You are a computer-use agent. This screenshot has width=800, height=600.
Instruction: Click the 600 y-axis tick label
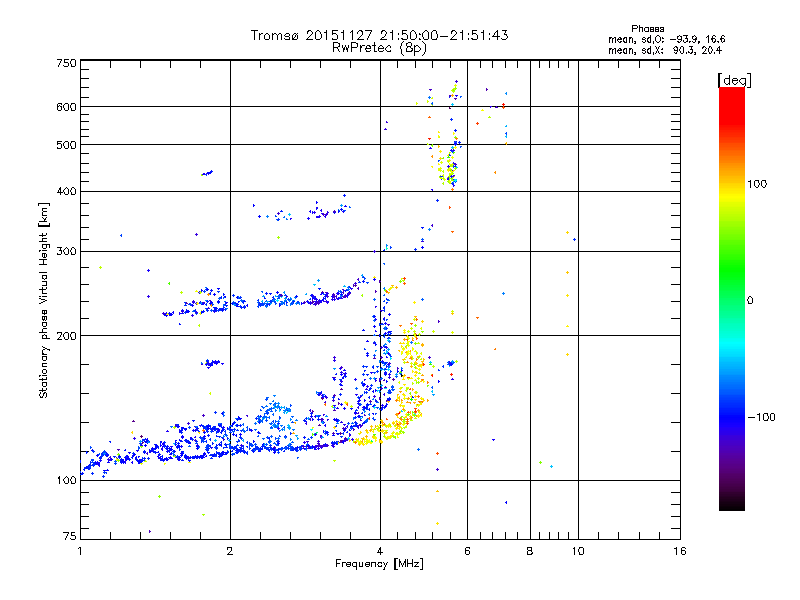pyautogui.click(x=66, y=107)
